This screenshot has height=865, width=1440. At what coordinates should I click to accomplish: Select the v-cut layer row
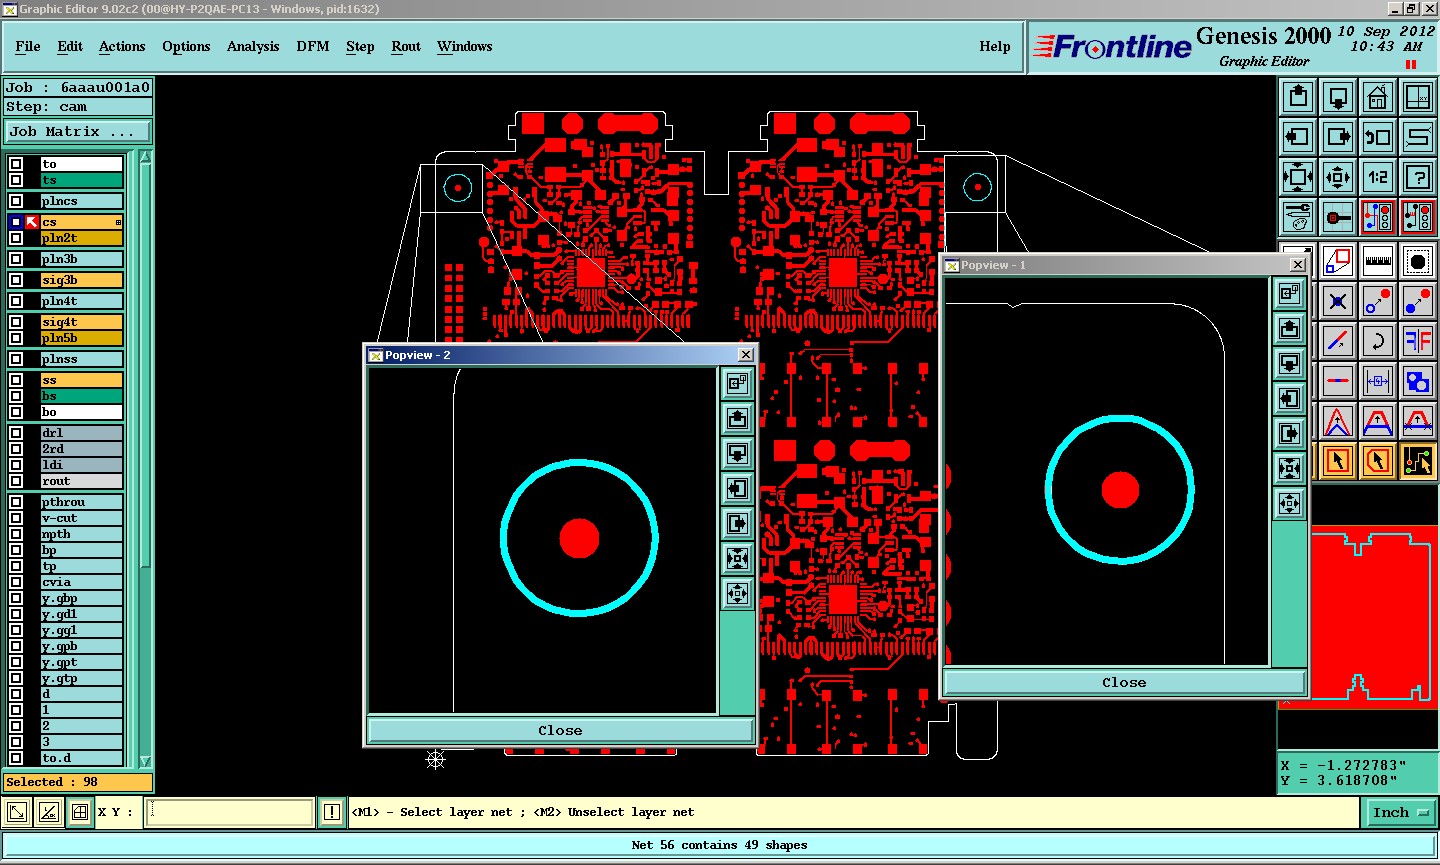point(82,518)
